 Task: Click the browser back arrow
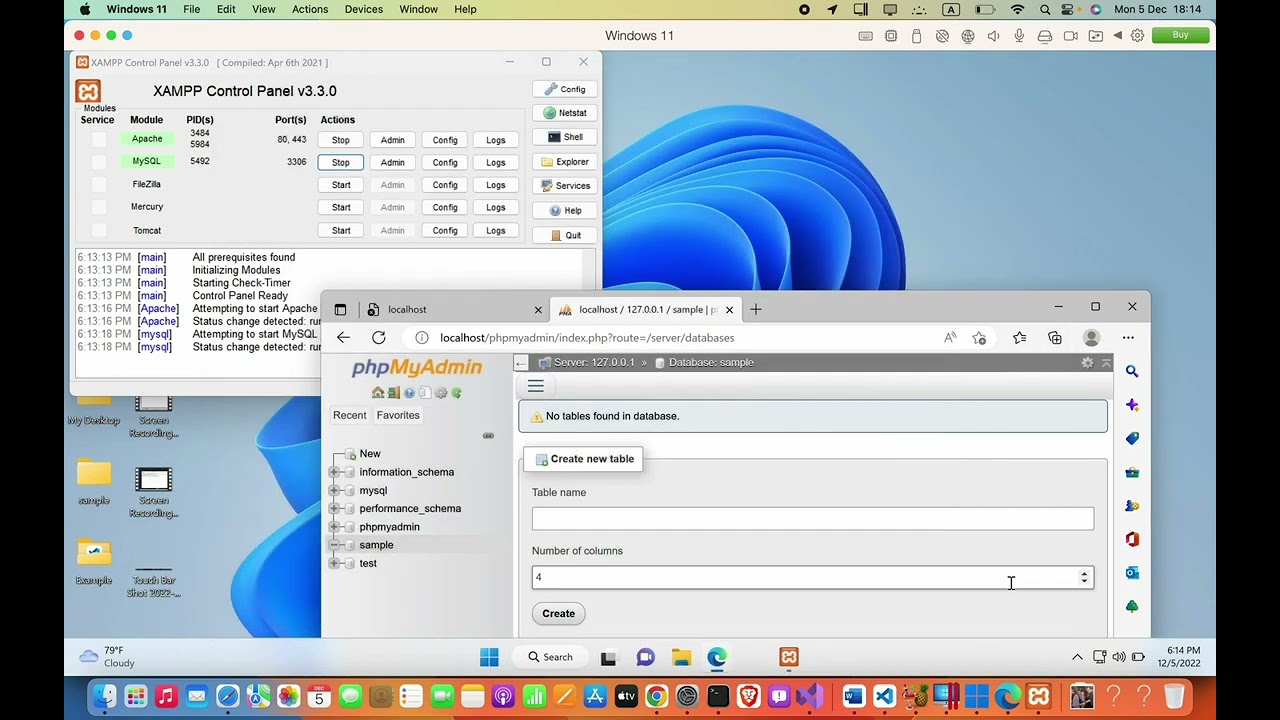[343, 338]
